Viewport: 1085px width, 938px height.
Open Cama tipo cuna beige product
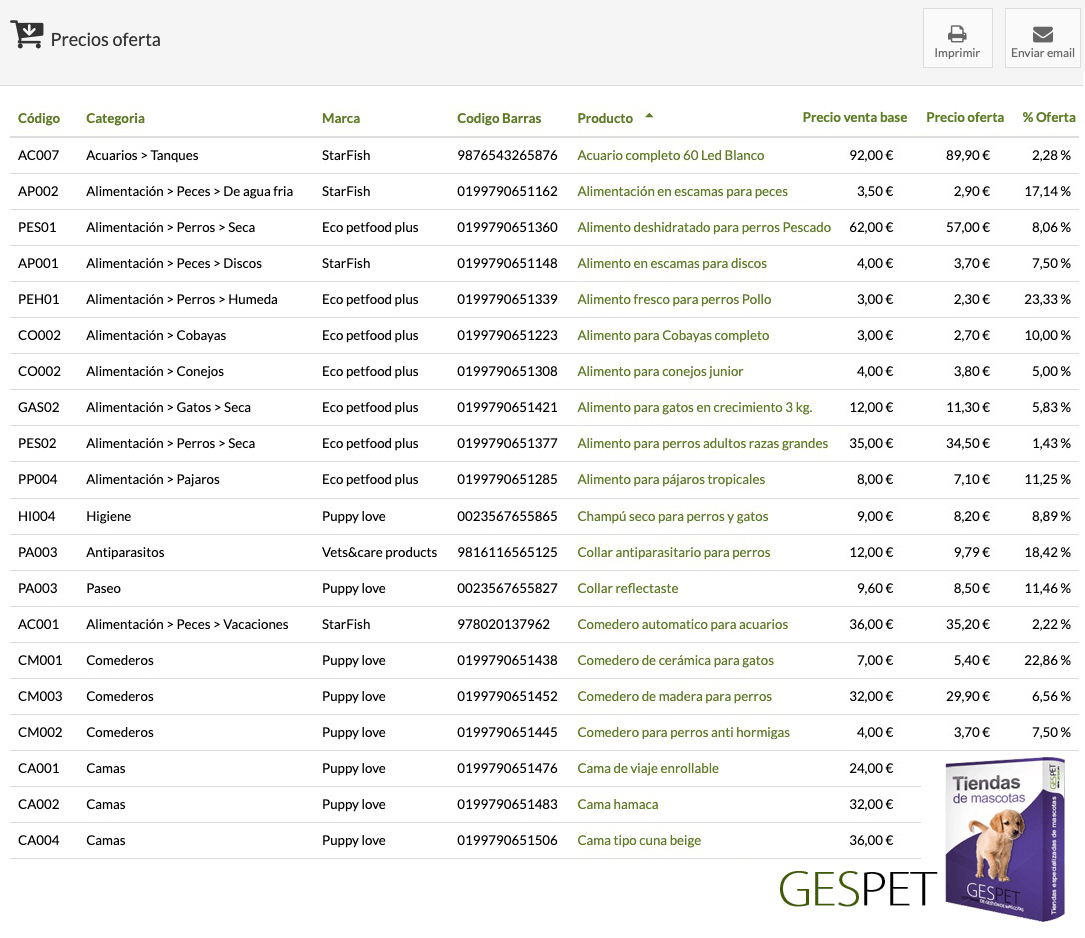coord(639,840)
